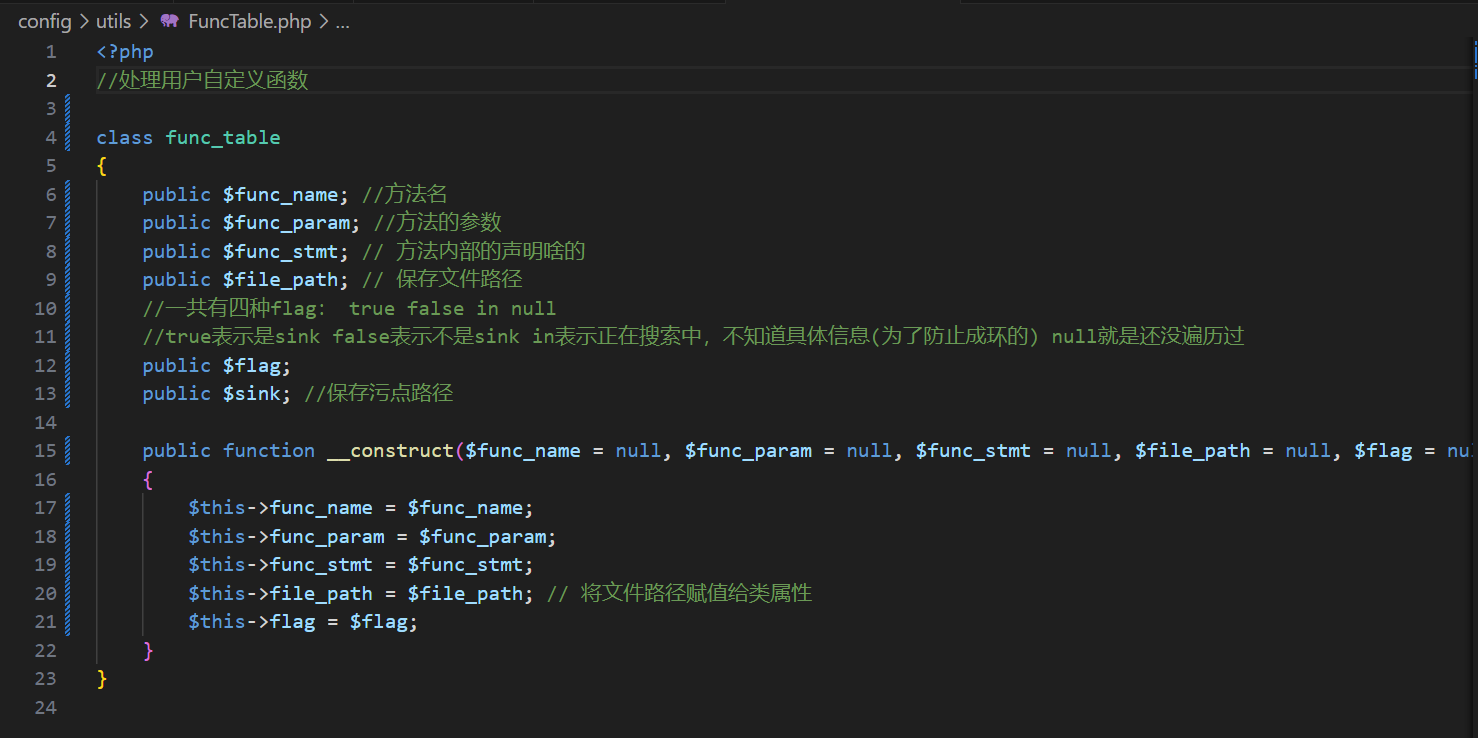Click the blue change marker beside line 3
This screenshot has height=738, width=1478.
(68, 109)
